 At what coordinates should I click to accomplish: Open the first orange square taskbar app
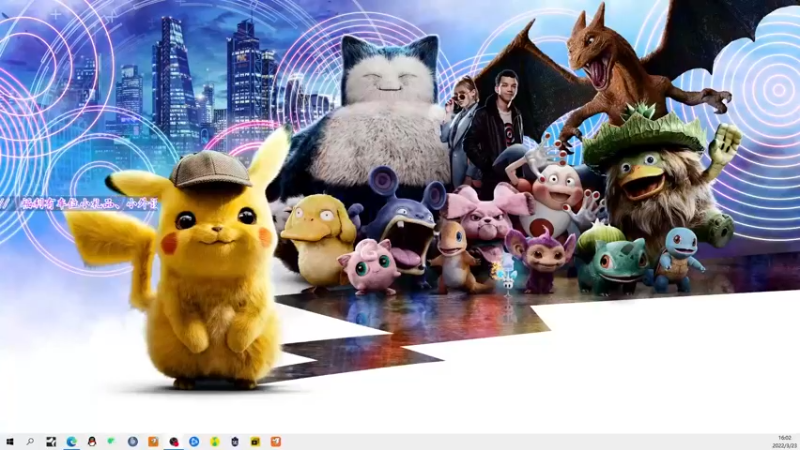[153, 442]
